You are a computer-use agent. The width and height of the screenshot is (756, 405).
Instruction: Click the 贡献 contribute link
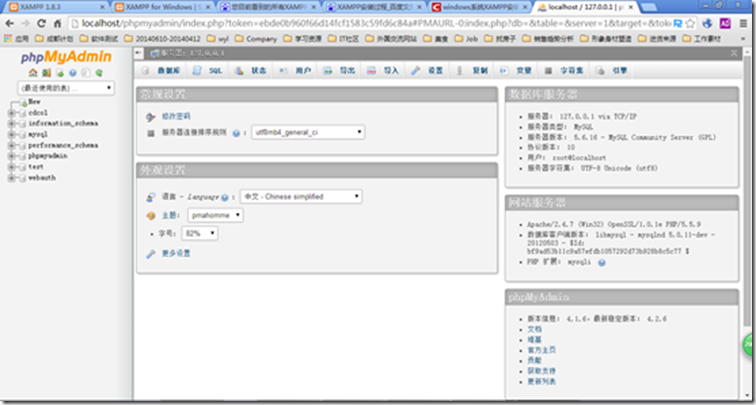click(x=535, y=361)
